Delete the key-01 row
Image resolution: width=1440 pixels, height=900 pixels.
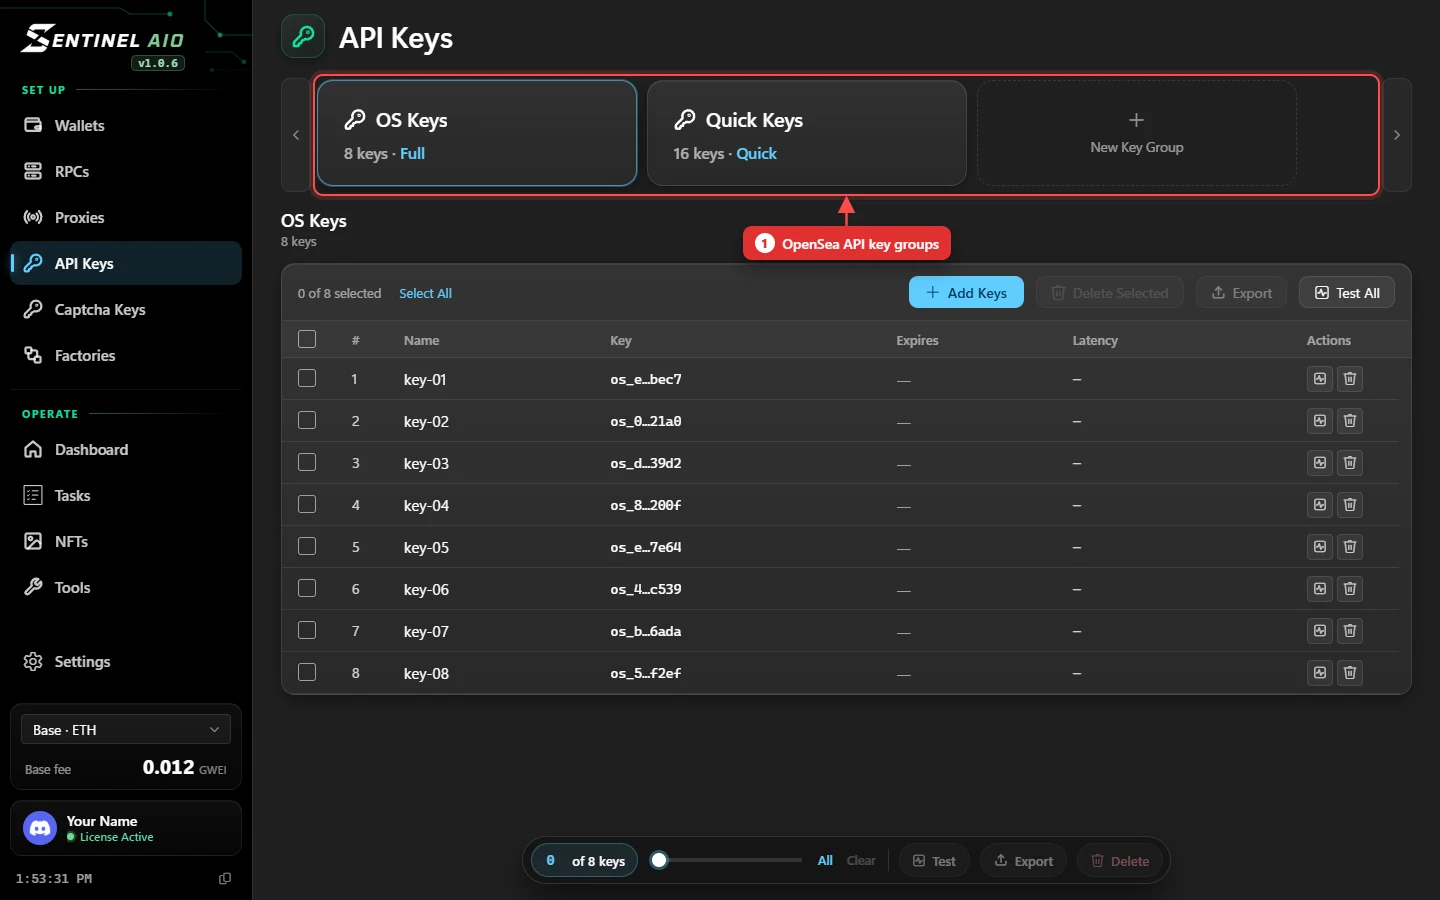(x=1350, y=379)
